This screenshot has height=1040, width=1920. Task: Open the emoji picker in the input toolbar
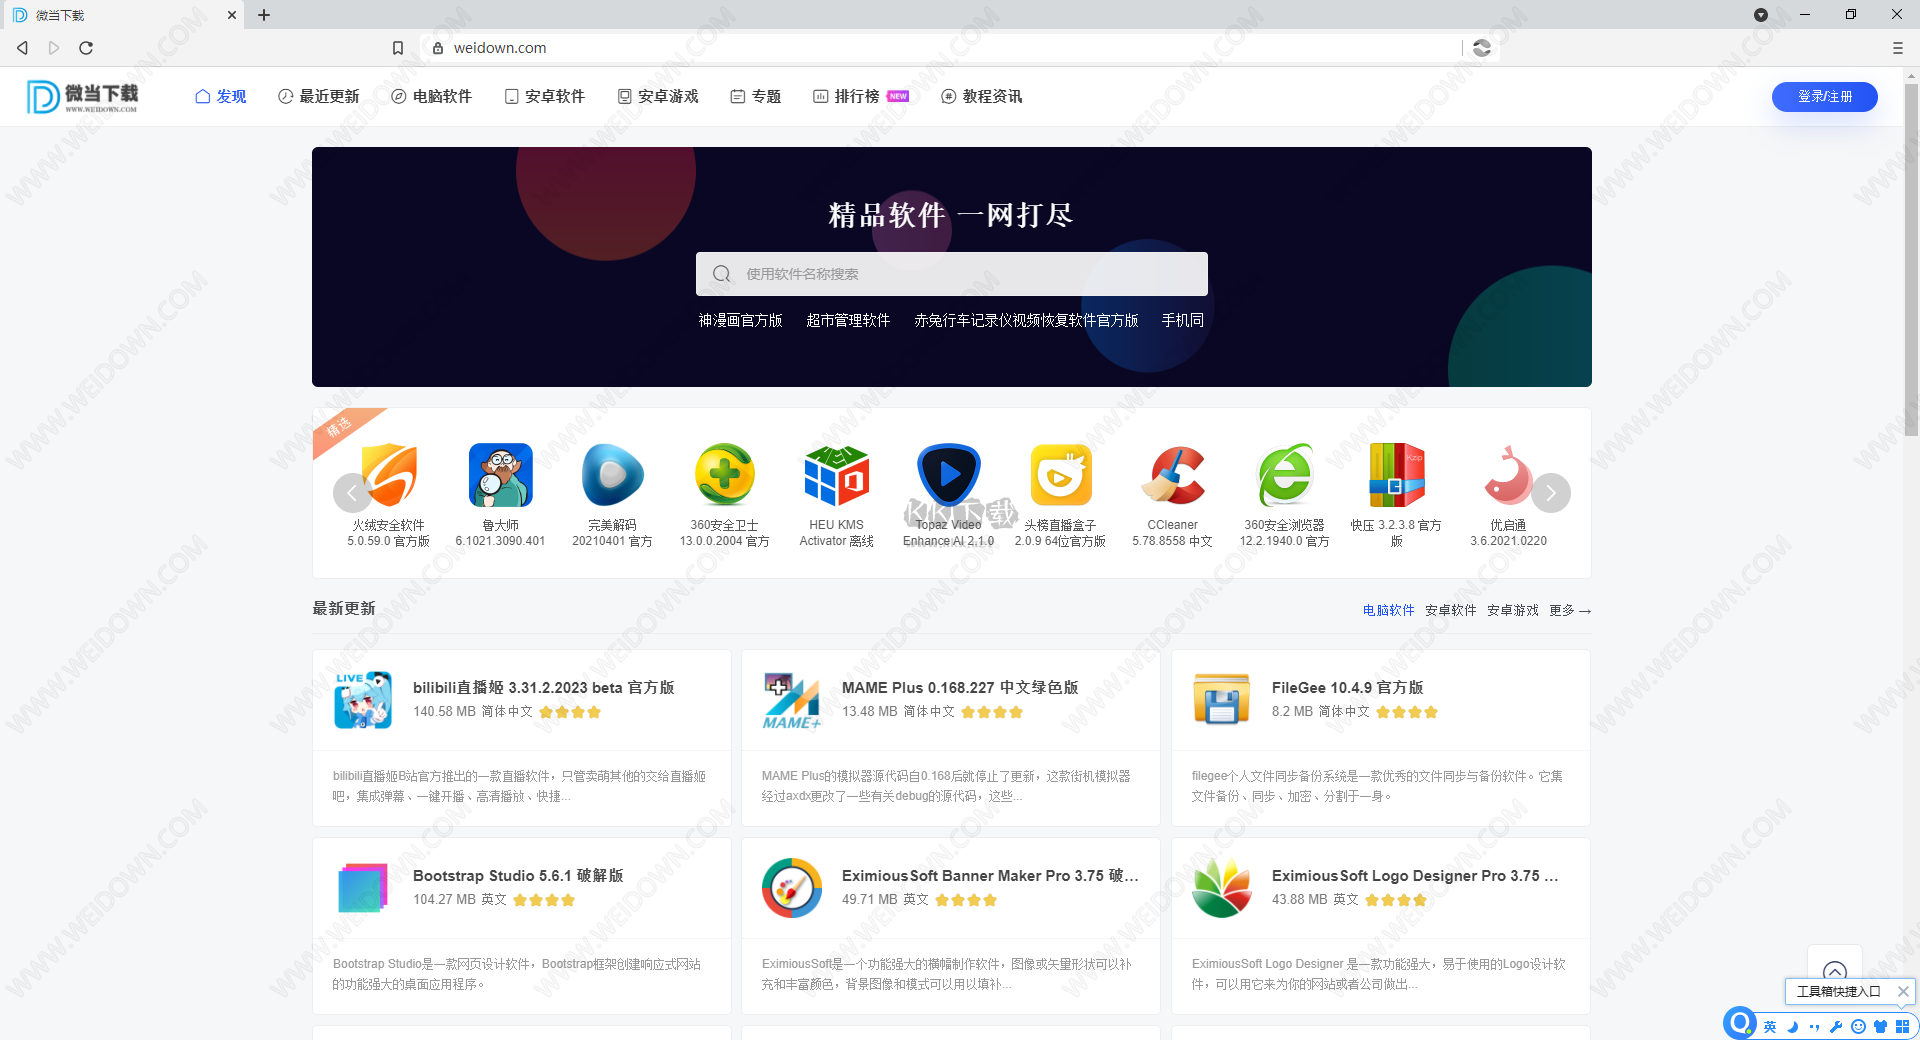point(1858,1026)
